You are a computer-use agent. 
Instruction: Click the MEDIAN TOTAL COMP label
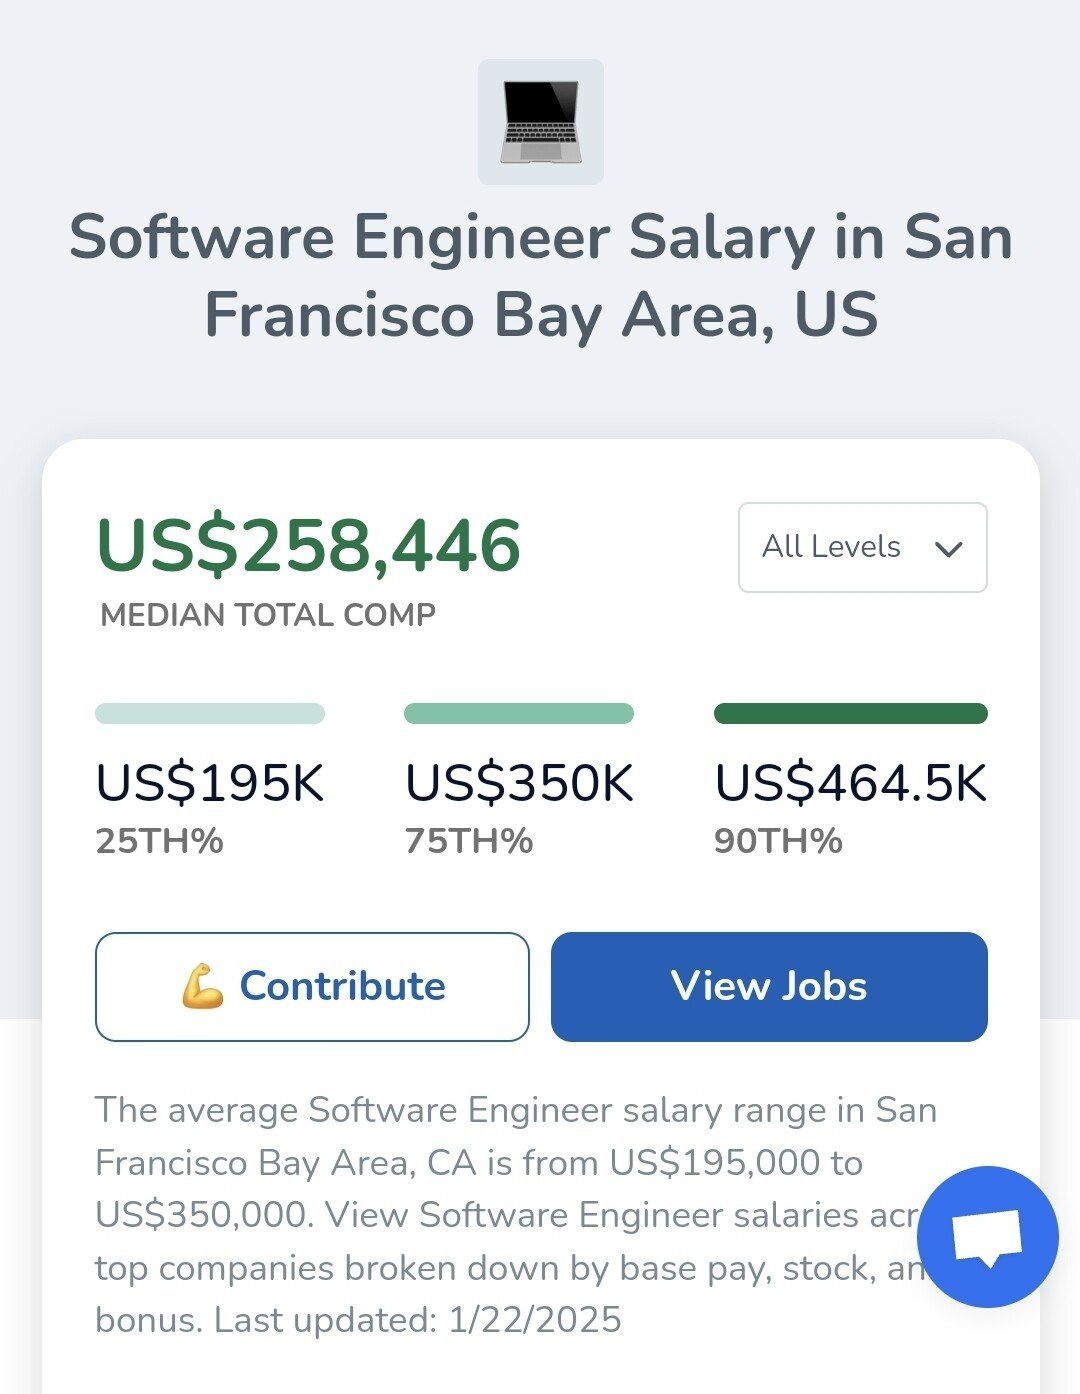pyautogui.click(x=268, y=615)
